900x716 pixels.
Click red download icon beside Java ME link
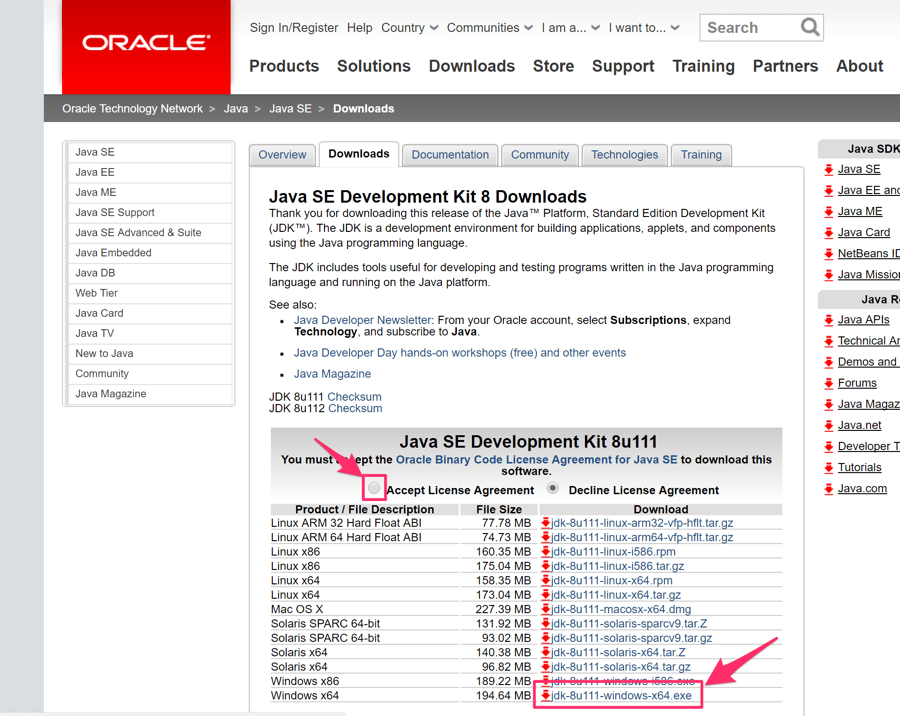(x=828, y=212)
